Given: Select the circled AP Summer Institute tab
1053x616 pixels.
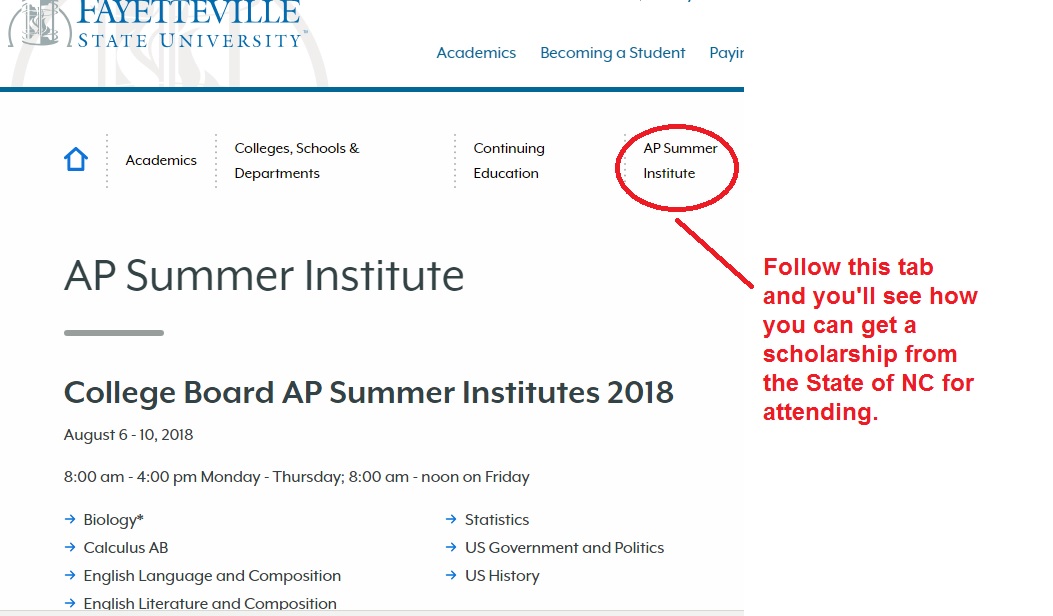Looking at the screenshot, I should click(x=680, y=161).
